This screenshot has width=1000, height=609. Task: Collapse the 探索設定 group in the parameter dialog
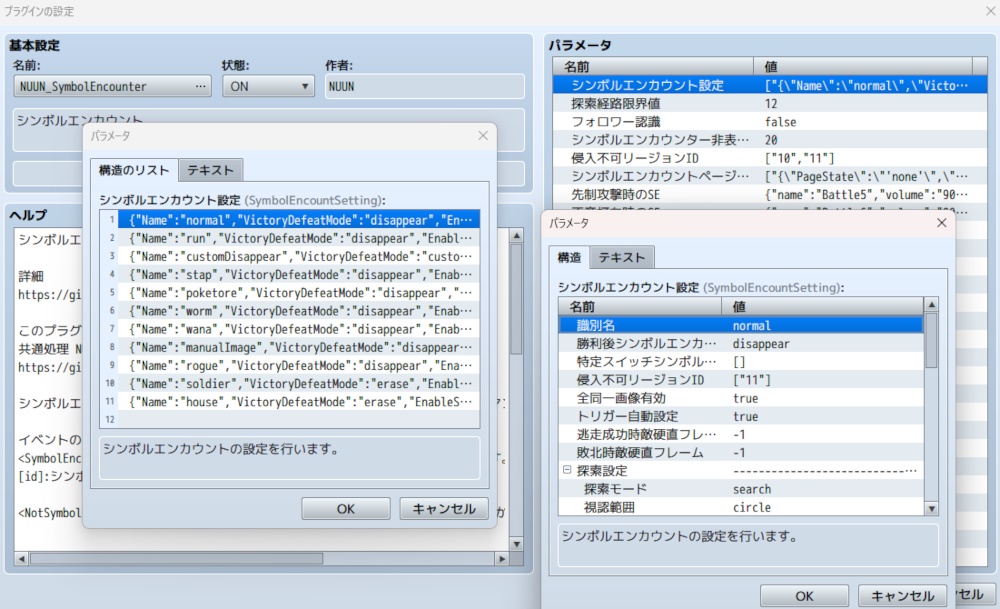[564, 470]
